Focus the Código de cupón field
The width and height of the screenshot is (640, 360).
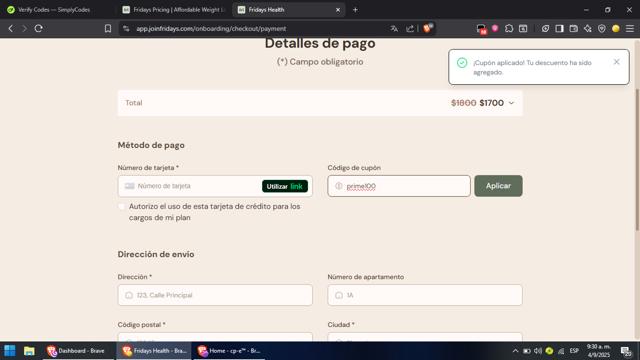[x=399, y=186]
